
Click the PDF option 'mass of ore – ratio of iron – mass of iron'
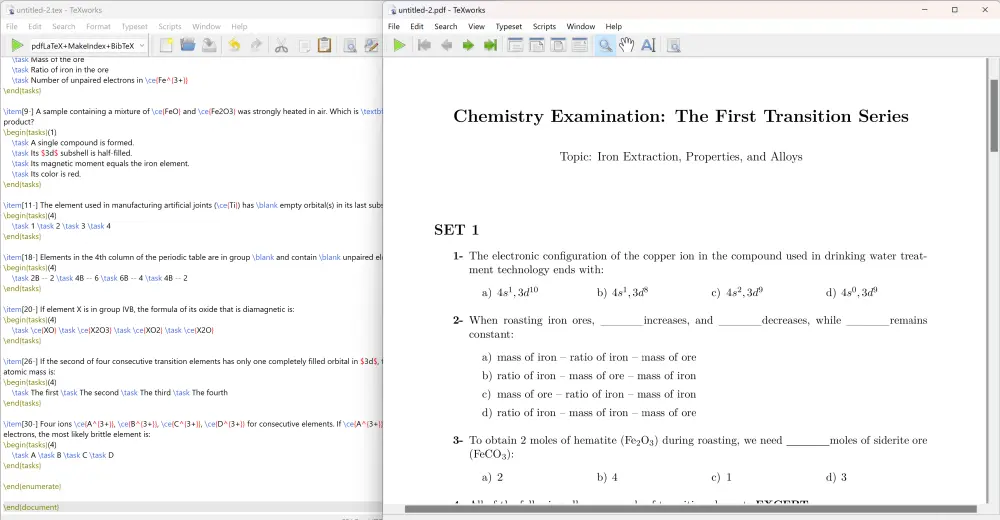pos(596,394)
